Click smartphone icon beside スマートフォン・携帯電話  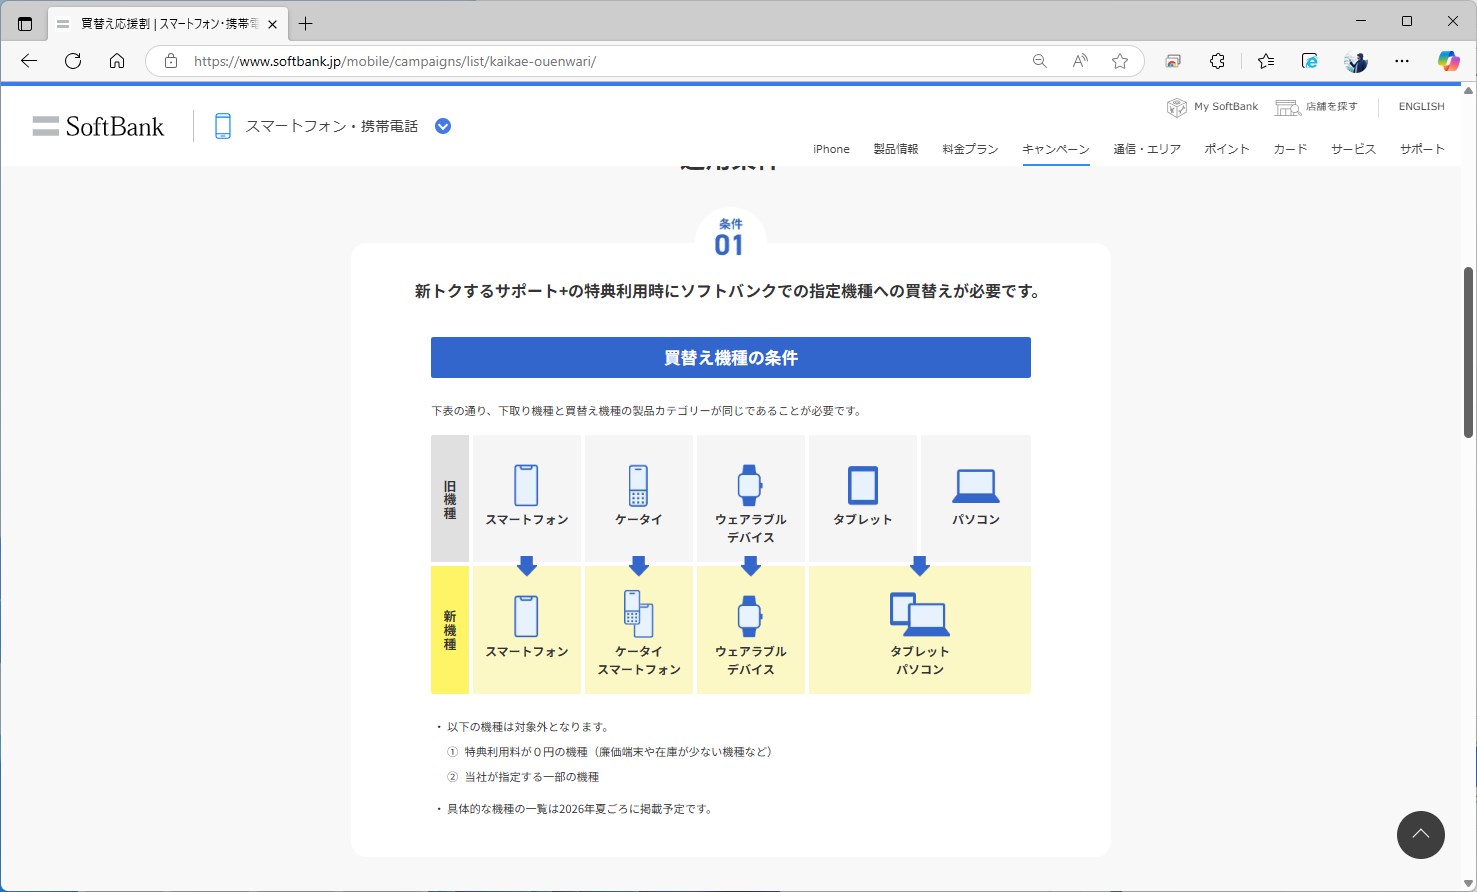pyautogui.click(x=223, y=126)
